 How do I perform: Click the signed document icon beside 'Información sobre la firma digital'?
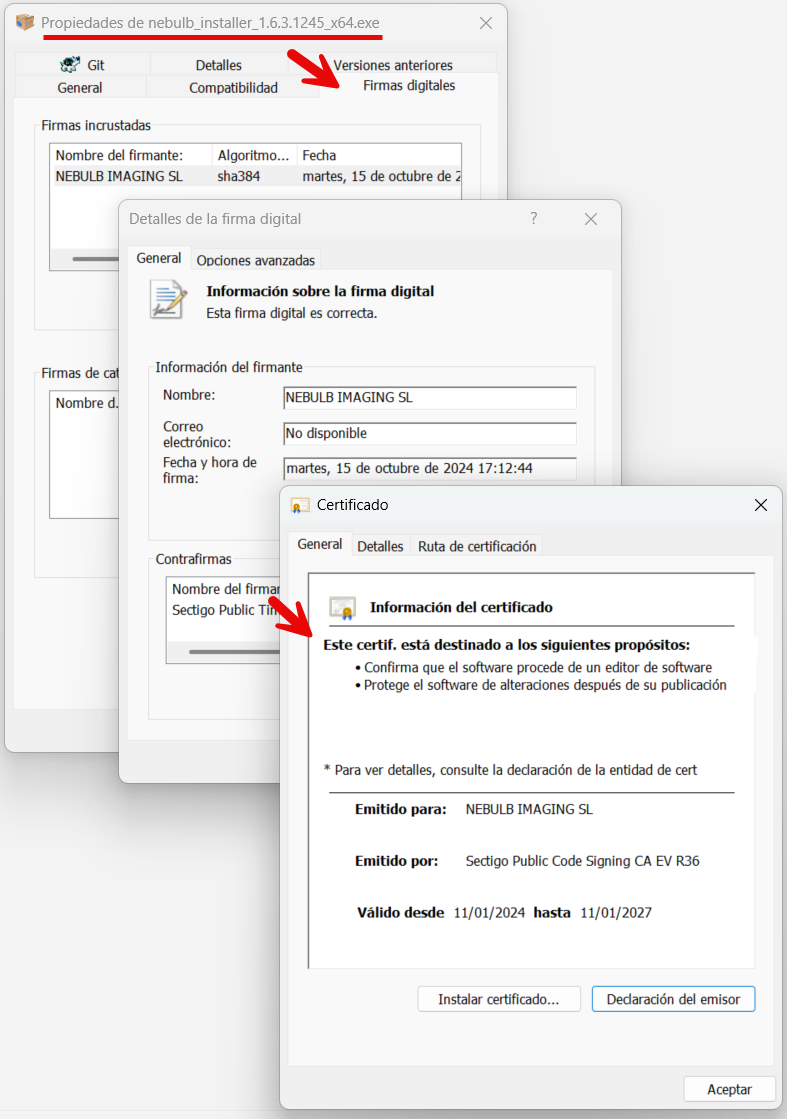point(168,299)
